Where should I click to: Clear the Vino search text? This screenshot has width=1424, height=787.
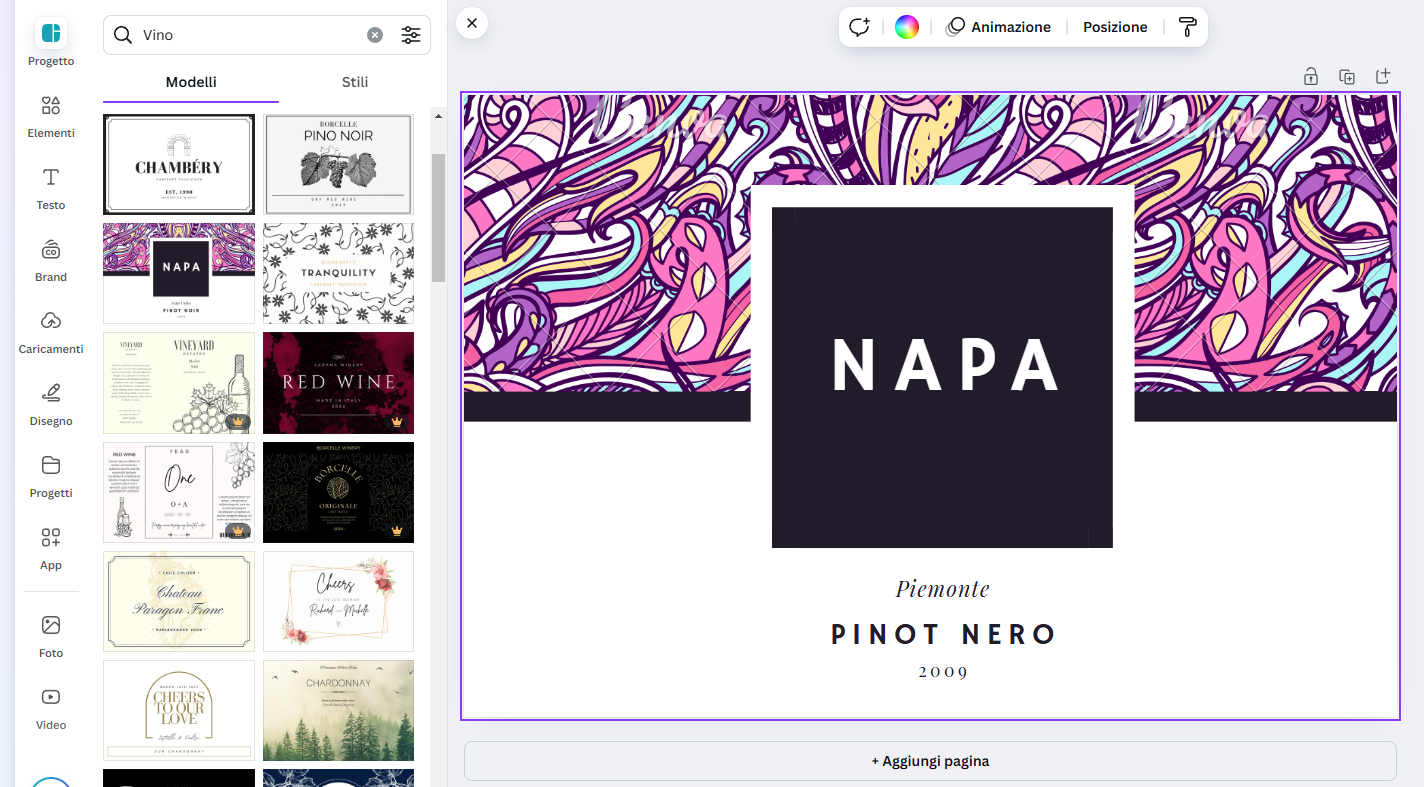(x=375, y=35)
